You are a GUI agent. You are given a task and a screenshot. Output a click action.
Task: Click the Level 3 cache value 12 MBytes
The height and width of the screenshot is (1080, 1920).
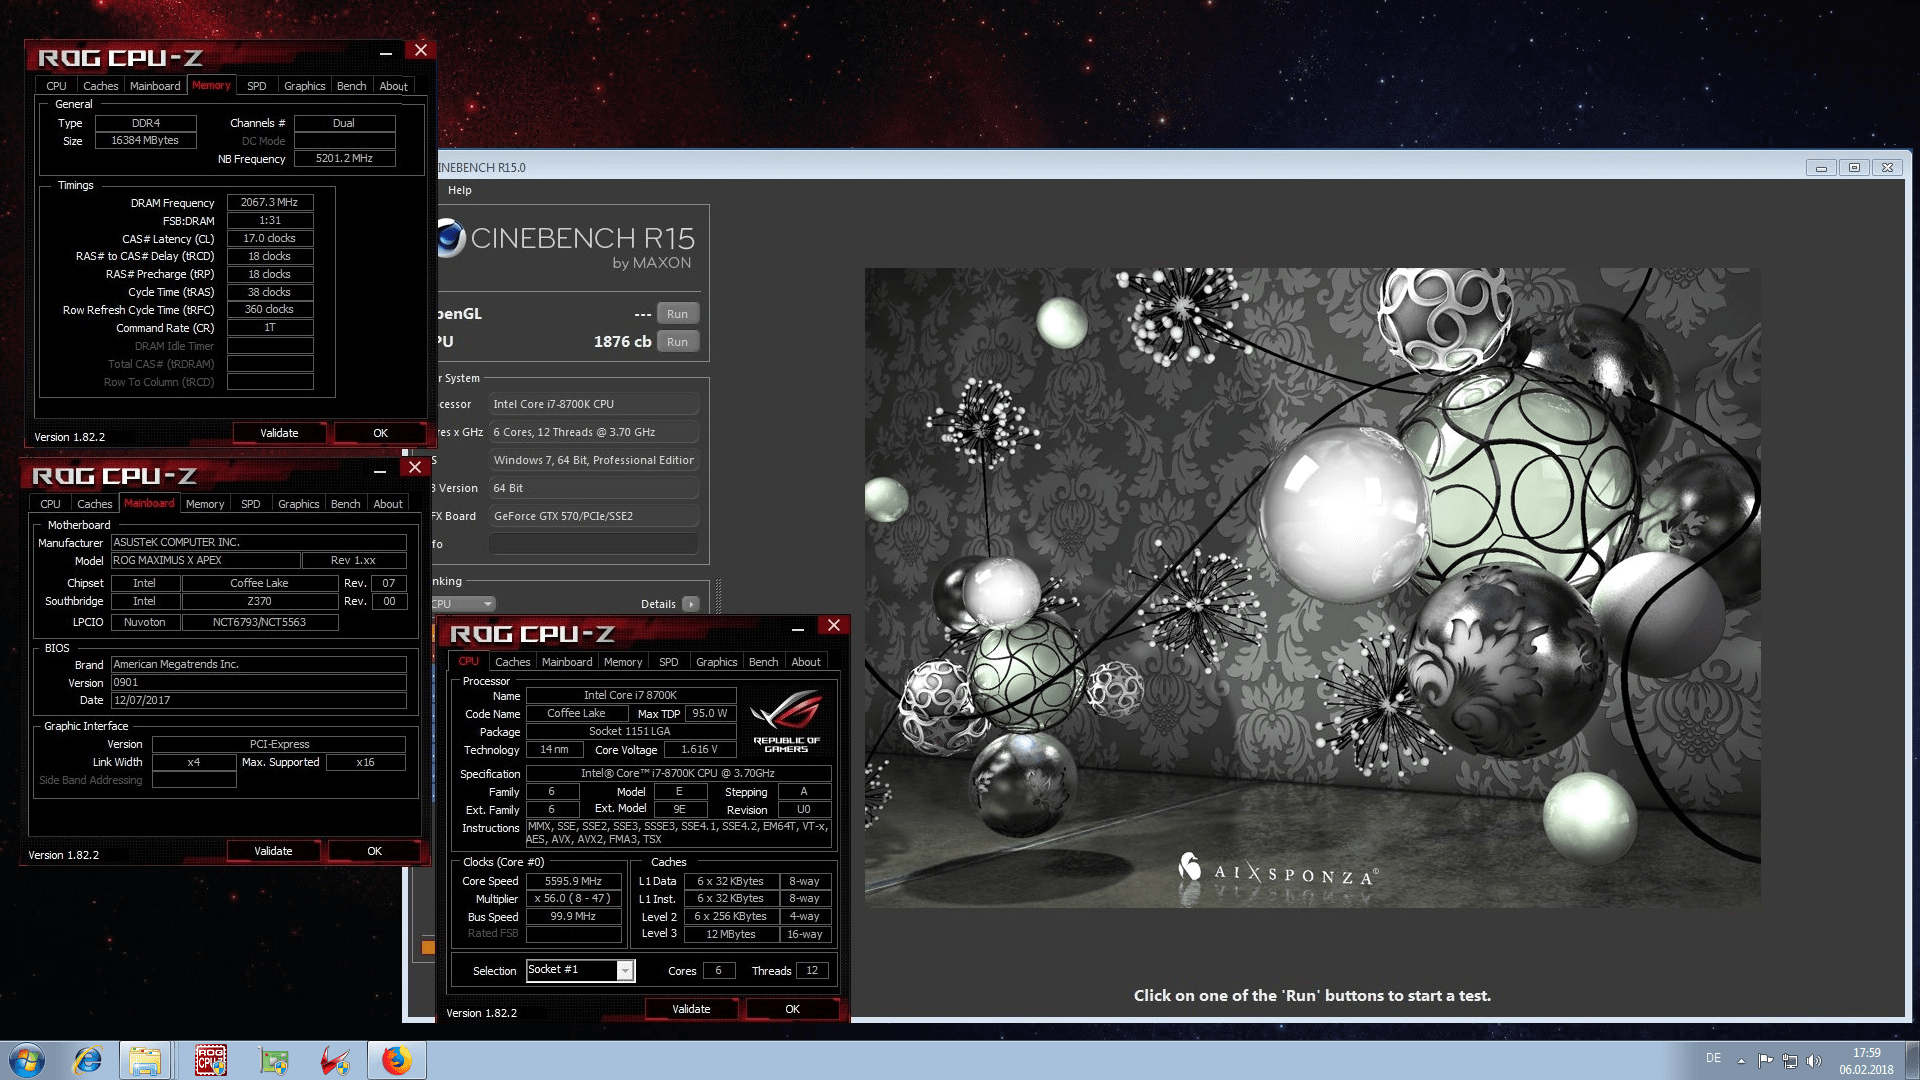pyautogui.click(x=731, y=934)
